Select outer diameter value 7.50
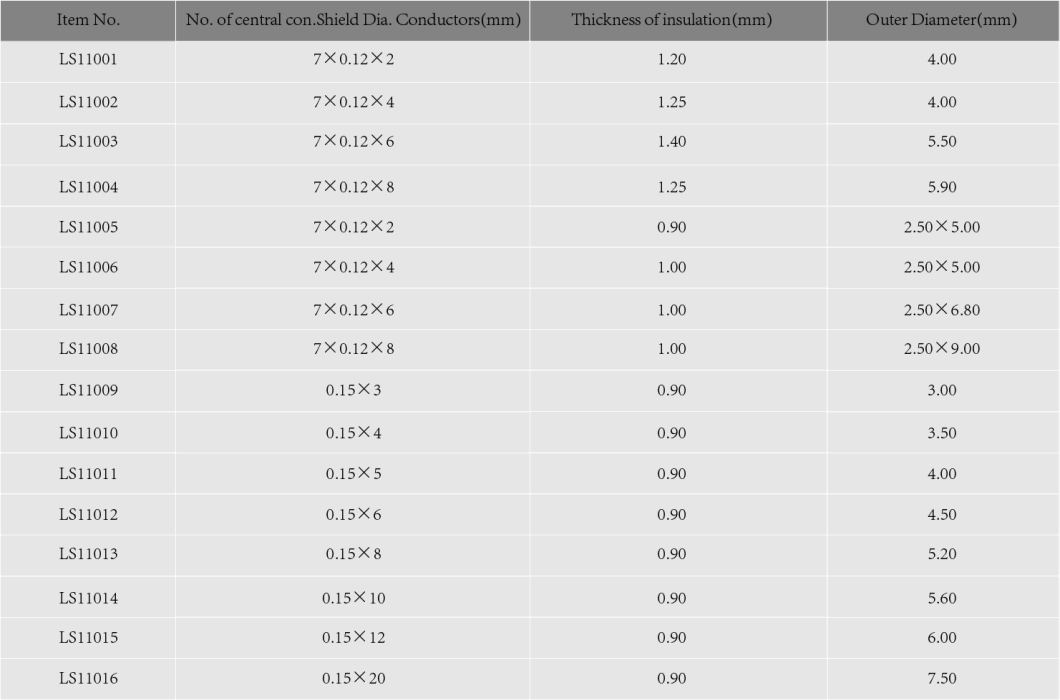Image resolution: width=1060 pixels, height=700 pixels. pos(942,678)
